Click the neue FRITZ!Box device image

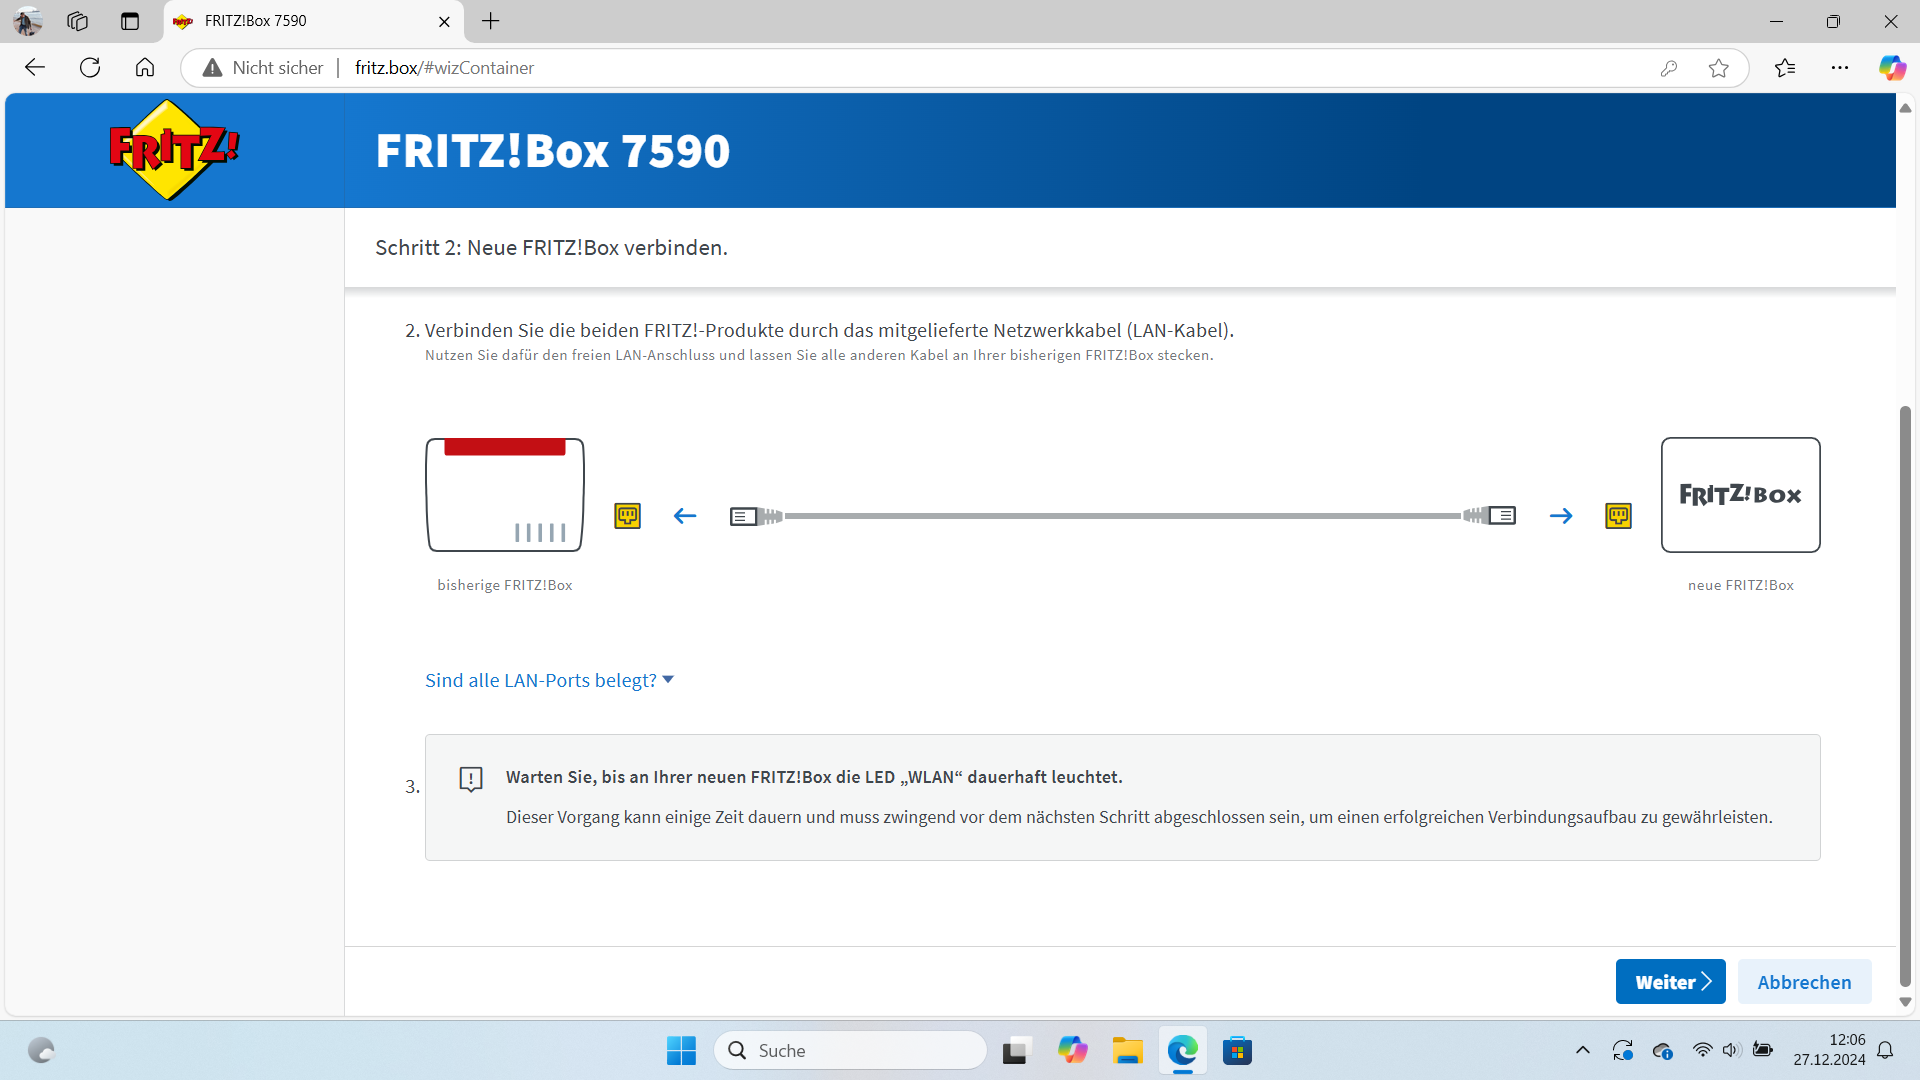pos(1740,495)
